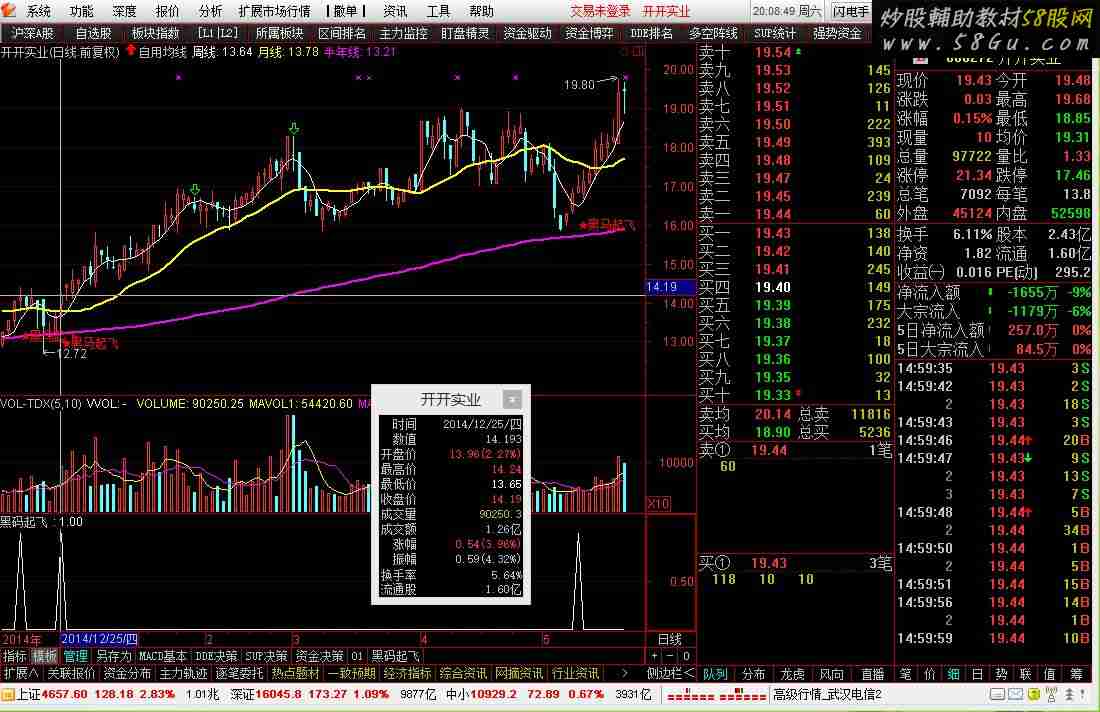Select the DDE排名 tab
Viewport: 1100px width, 712px height.
click(x=651, y=33)
